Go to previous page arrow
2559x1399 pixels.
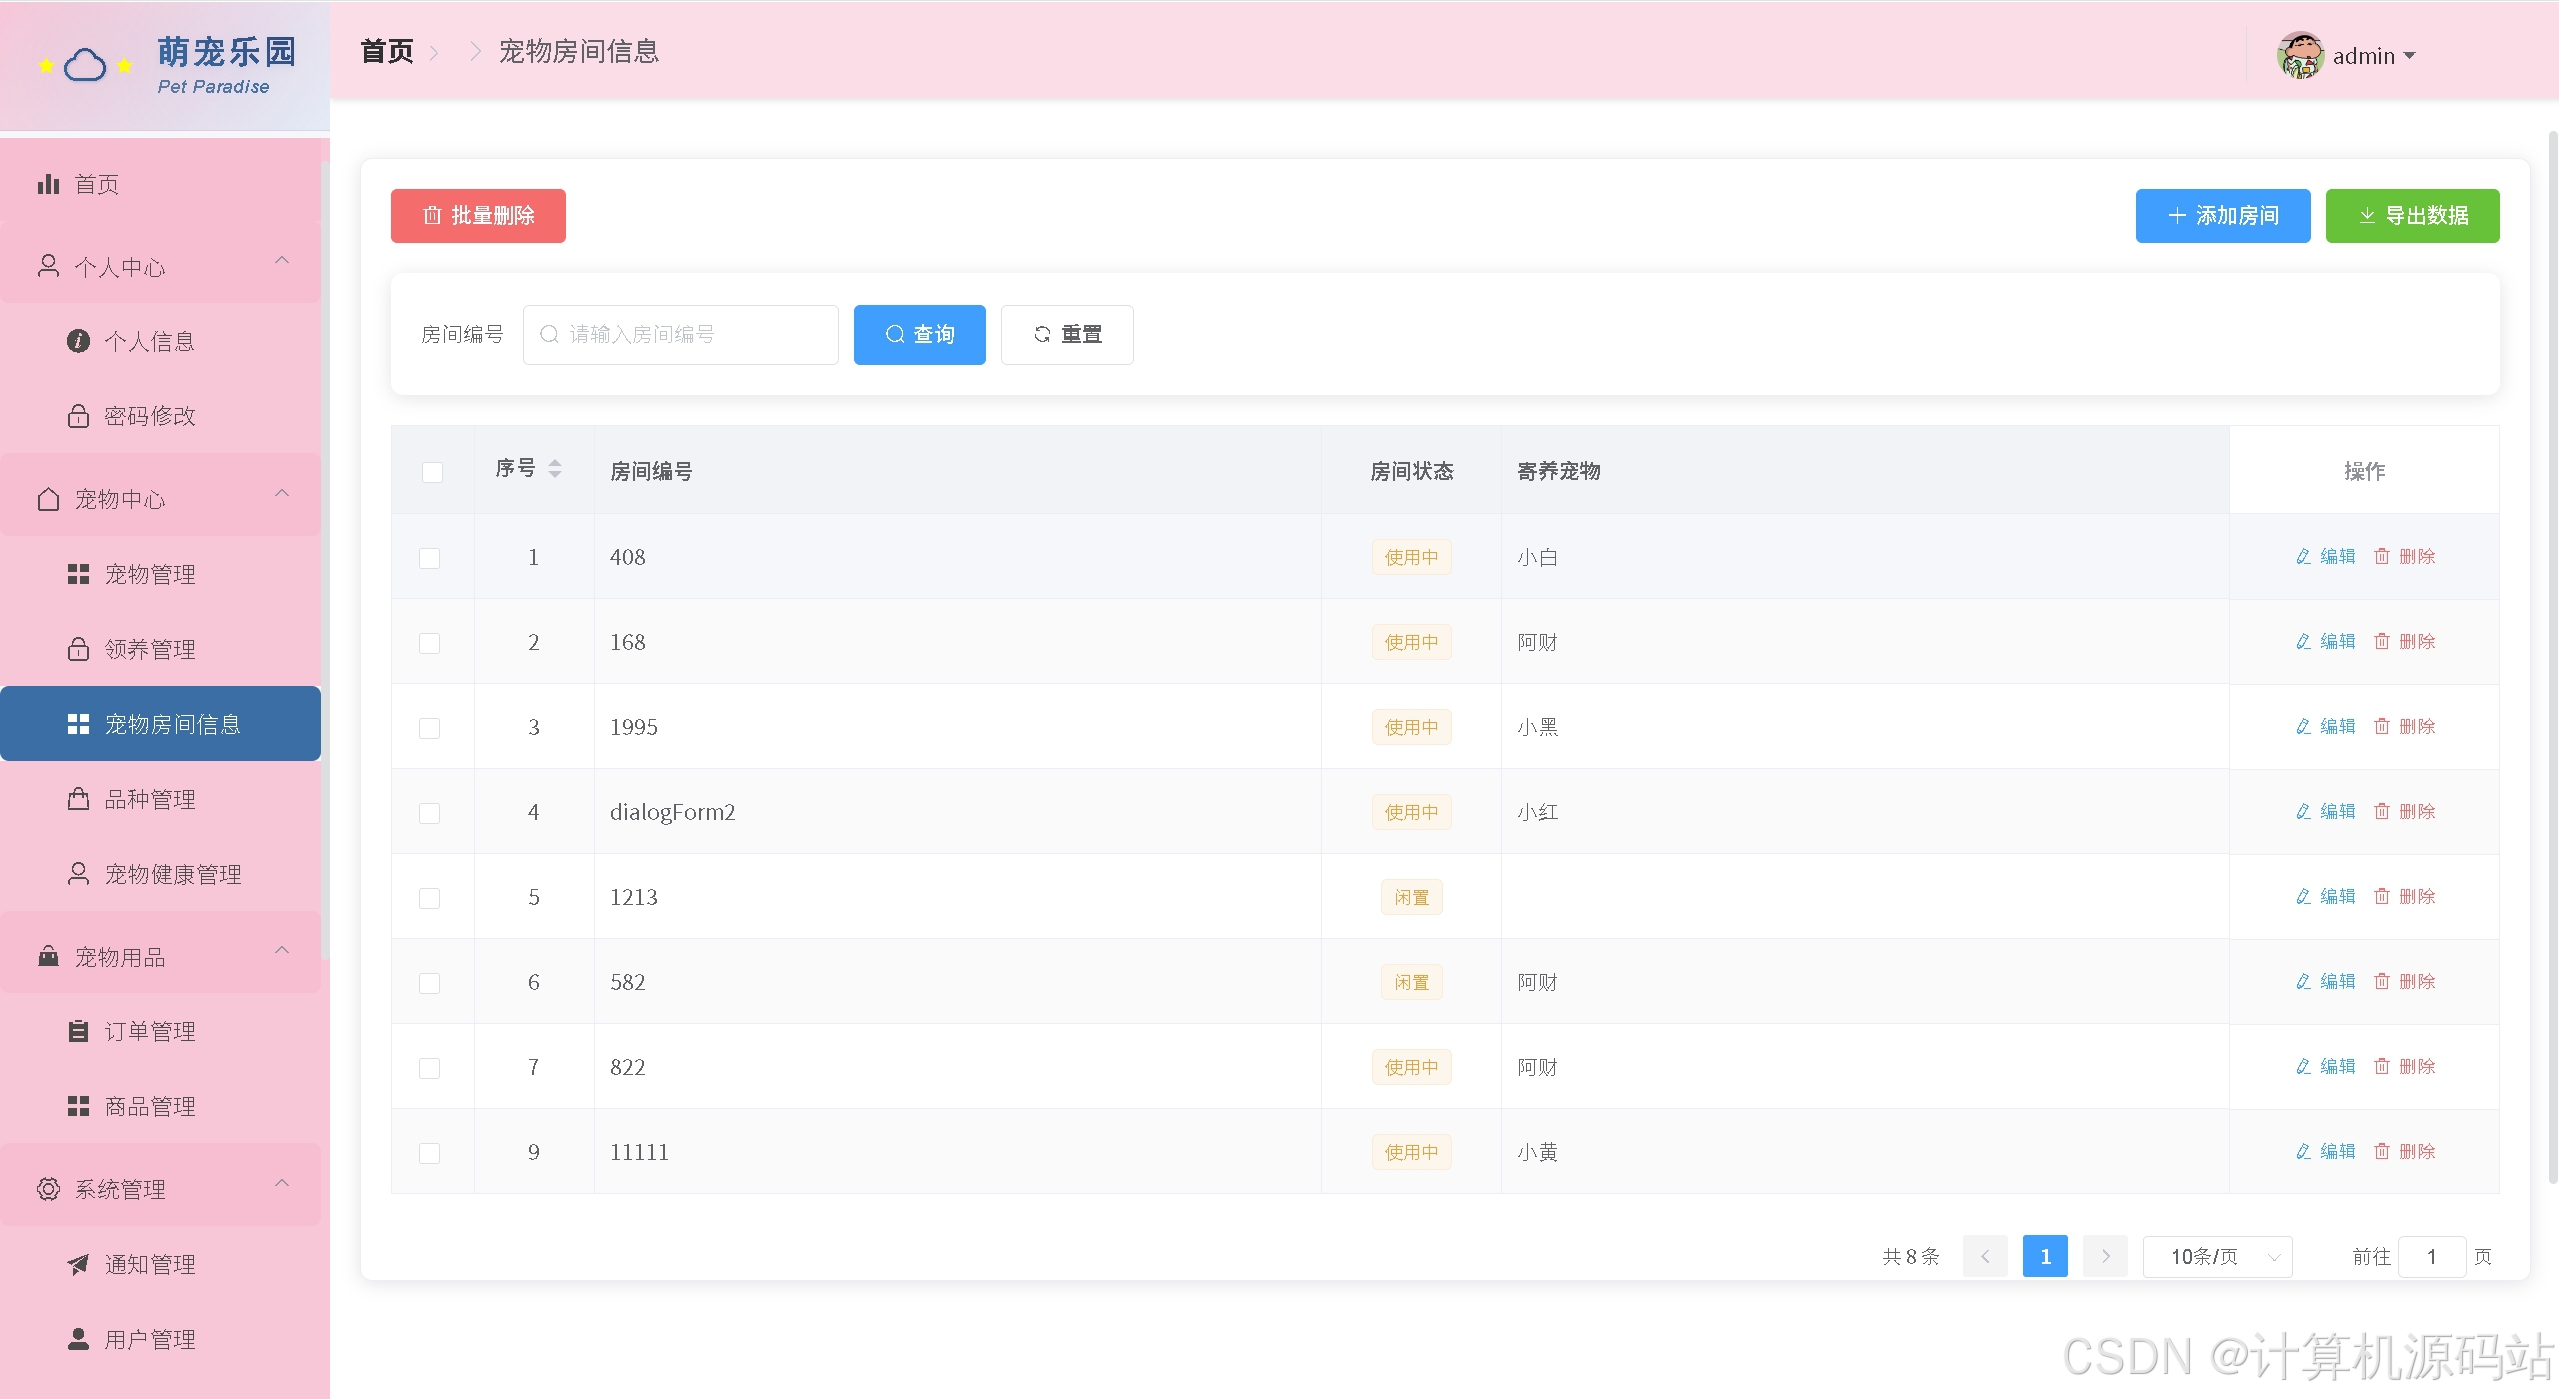[x=1985, y=1256]
